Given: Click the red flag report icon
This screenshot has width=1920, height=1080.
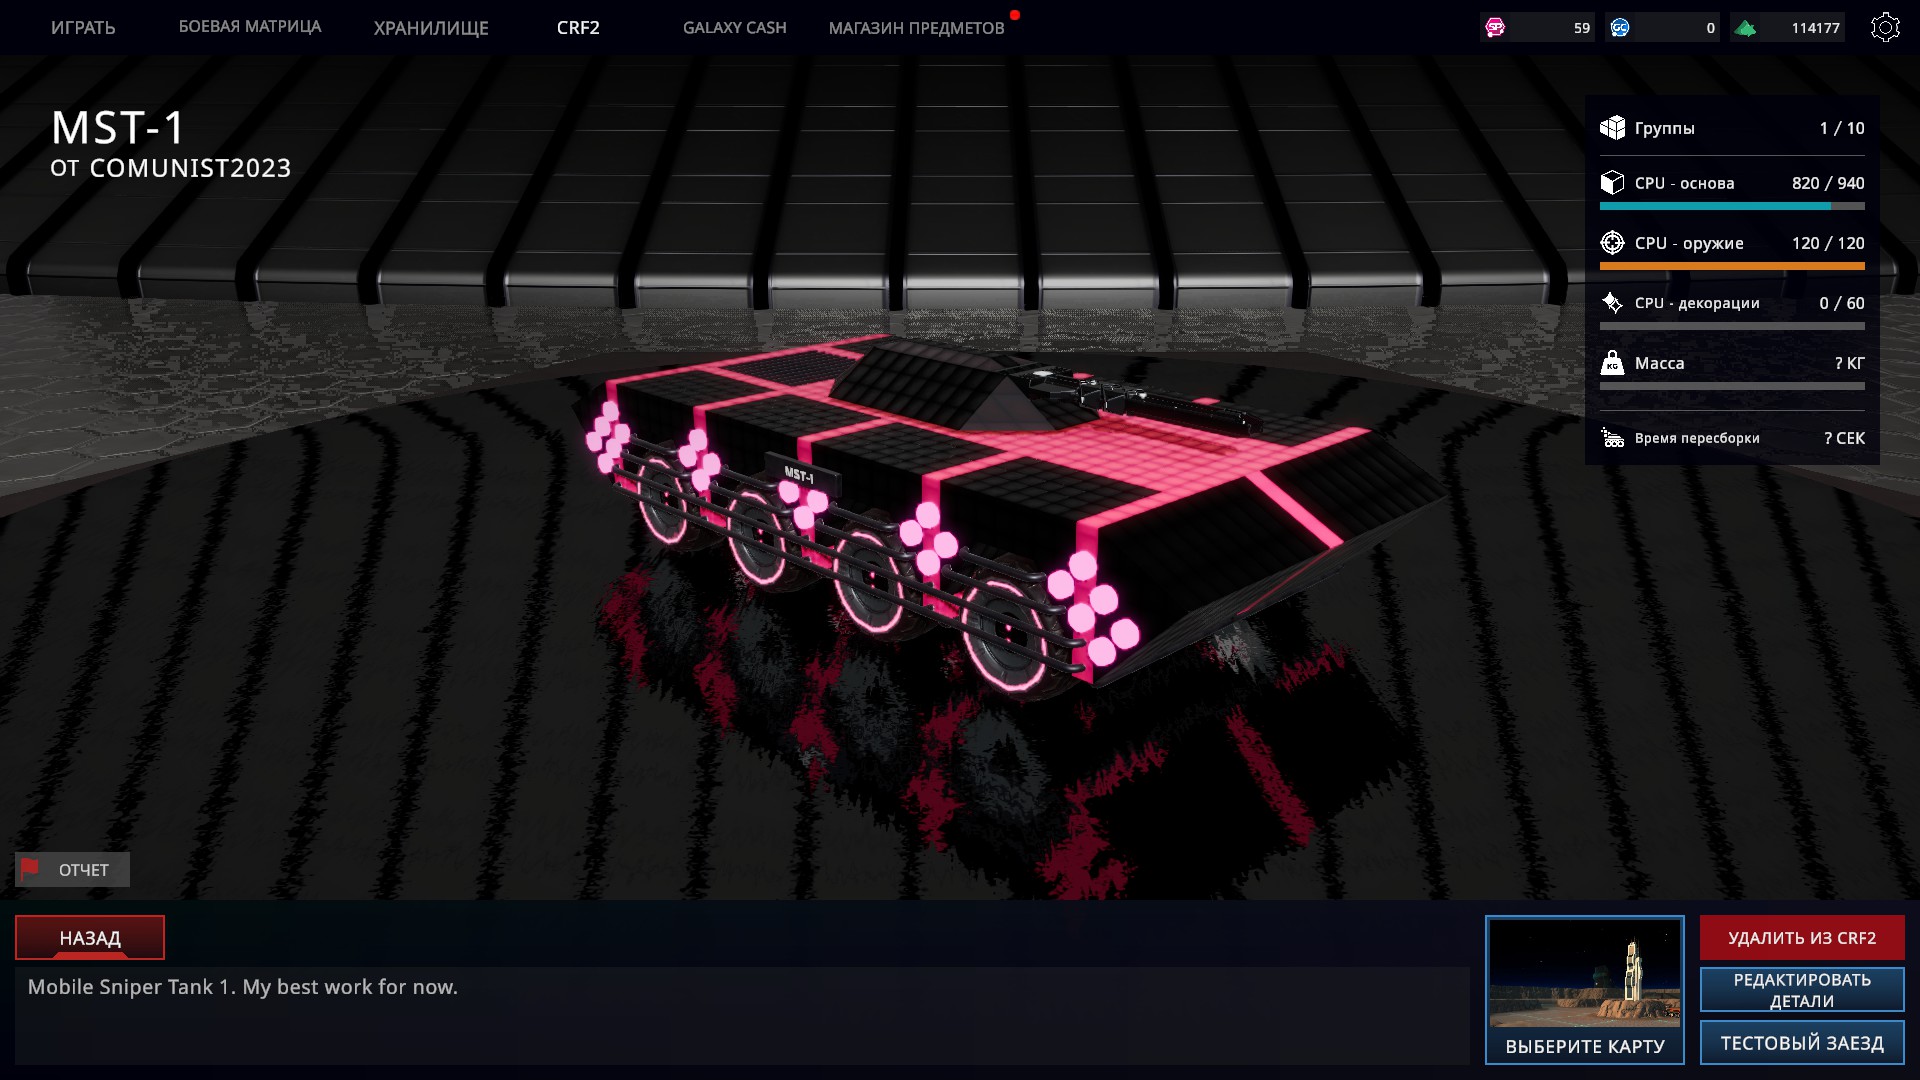Looking at the screenshot, I should [x=31, y=869].
